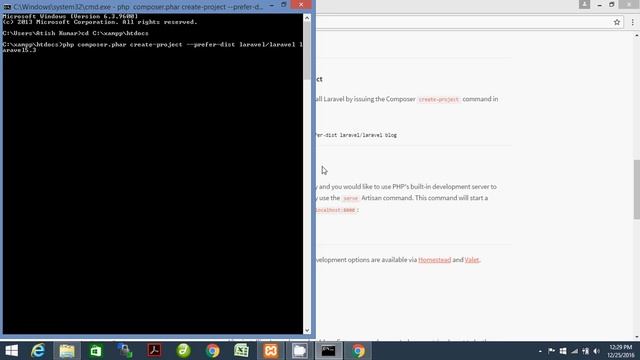Click the 'laravel/laravel blog' code line
This screenshot has width=640, height=360.
point(368,135)
